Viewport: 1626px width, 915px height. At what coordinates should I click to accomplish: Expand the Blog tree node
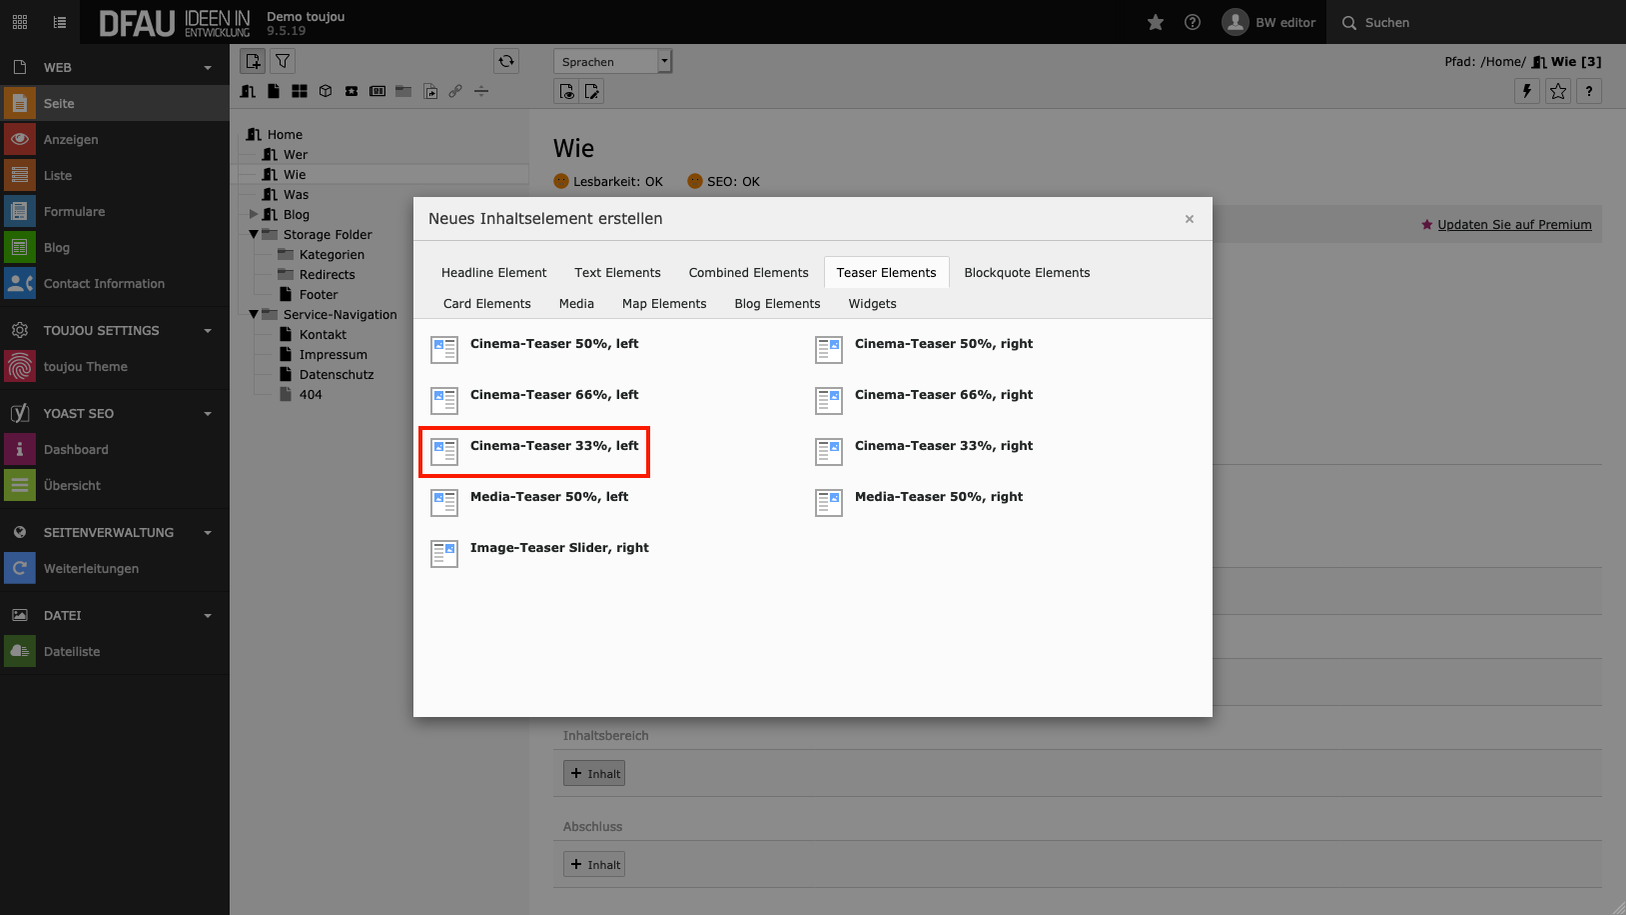[253, 214]
